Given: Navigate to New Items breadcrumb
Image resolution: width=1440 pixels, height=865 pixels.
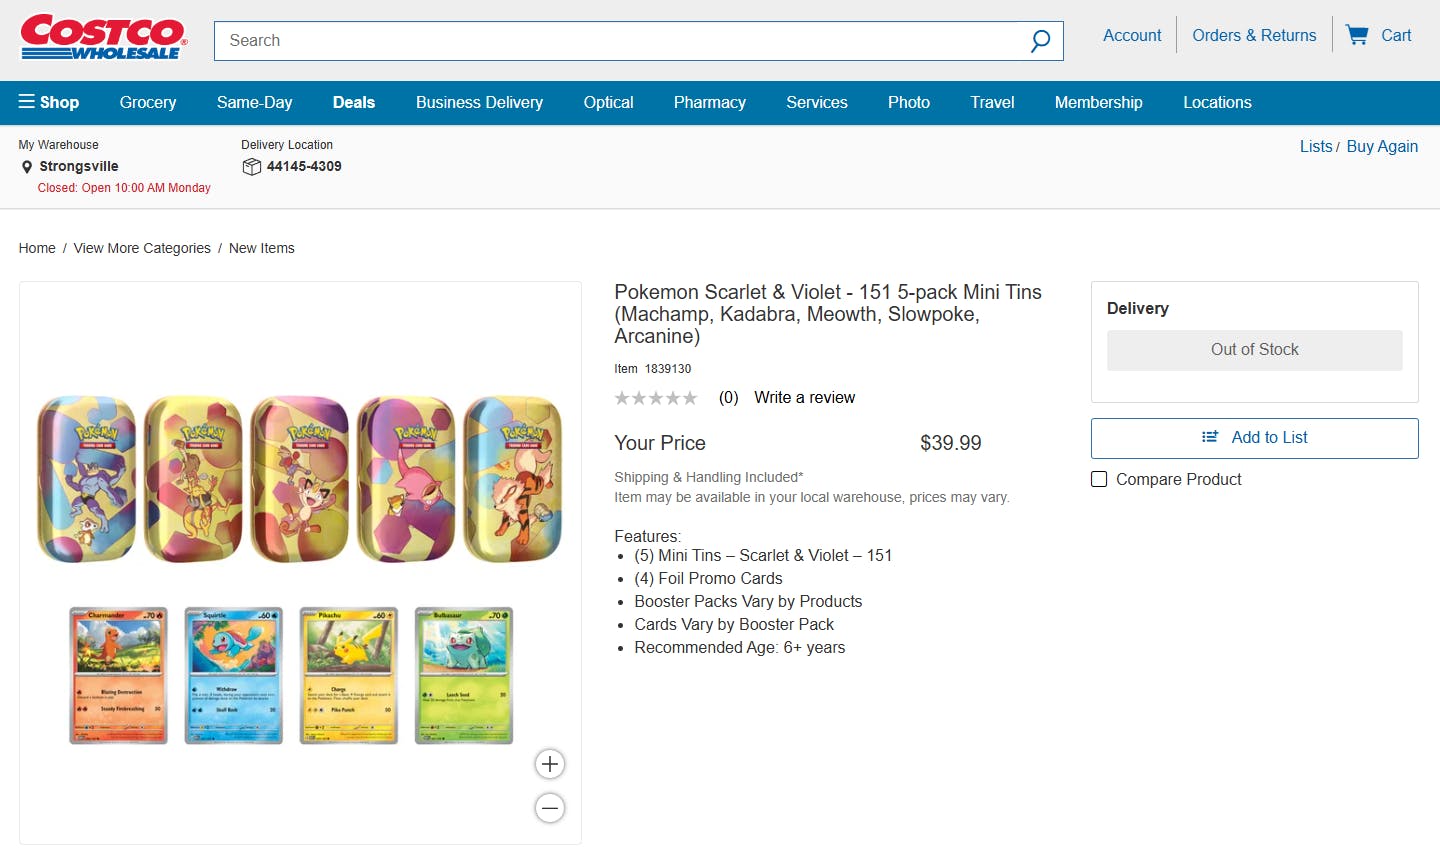Looking at the screenshot, I should pos(262,248).
